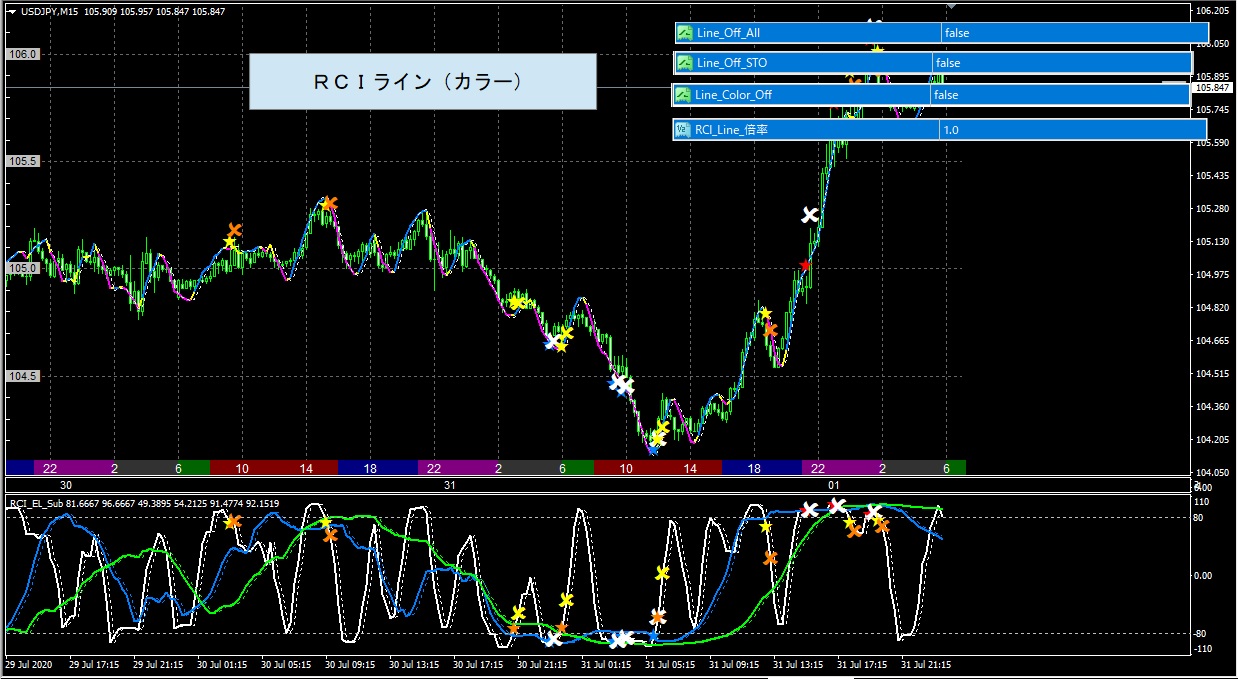
Task: Select the Line_Off_All parameter name
Action: coord(728,33)
